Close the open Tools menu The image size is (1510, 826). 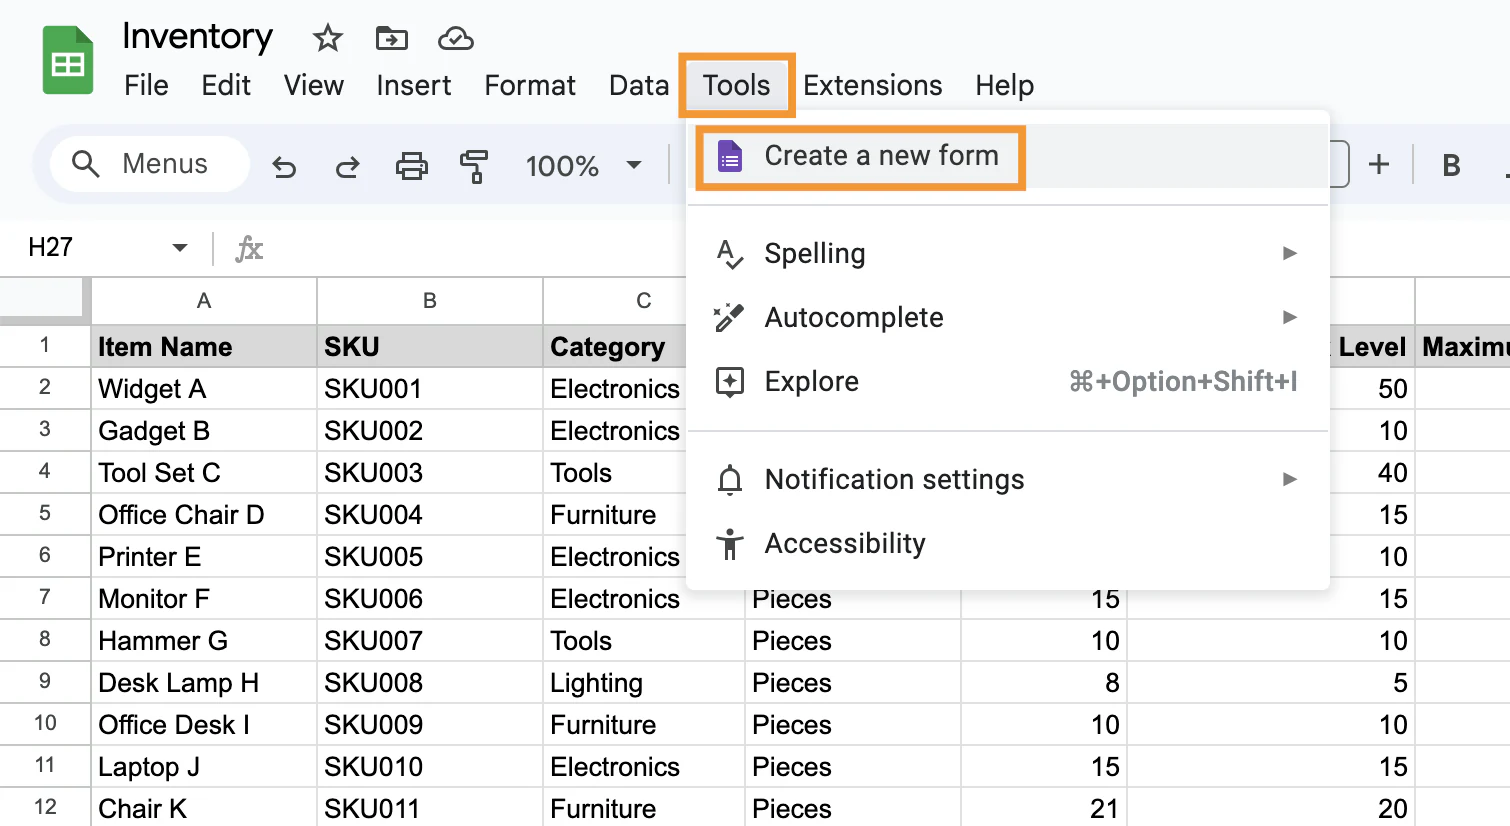tap(737, 86)
